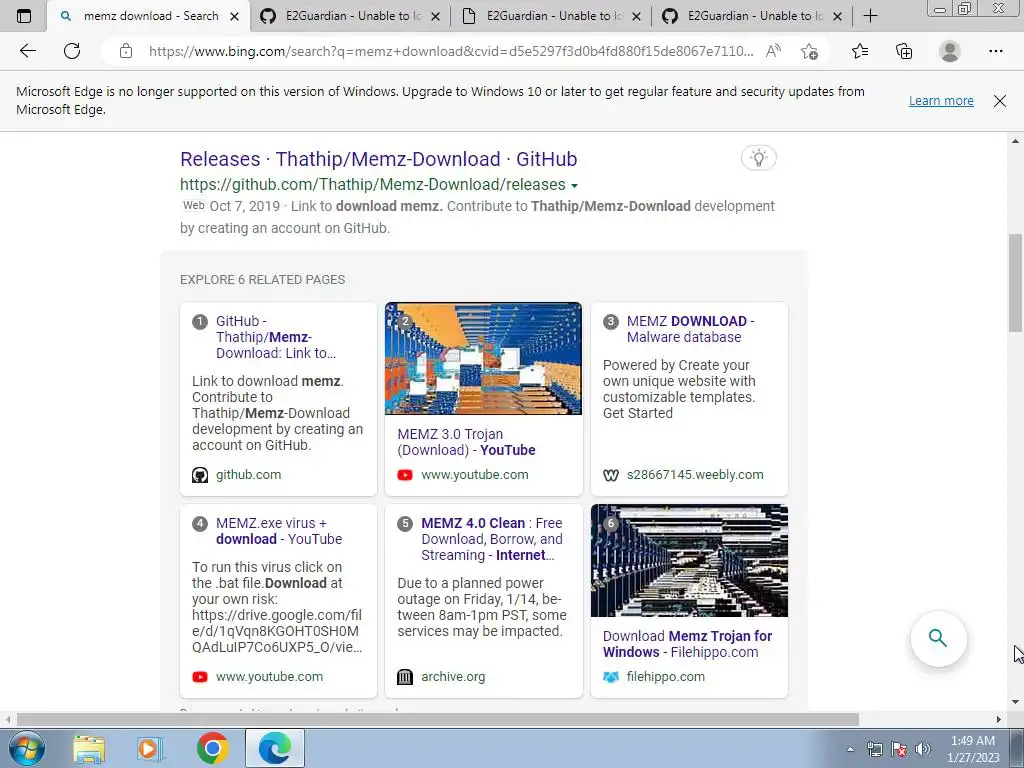Refresh the Bing search page
The height and width of the screenshot is (768, 1024).
coord(72,51)
